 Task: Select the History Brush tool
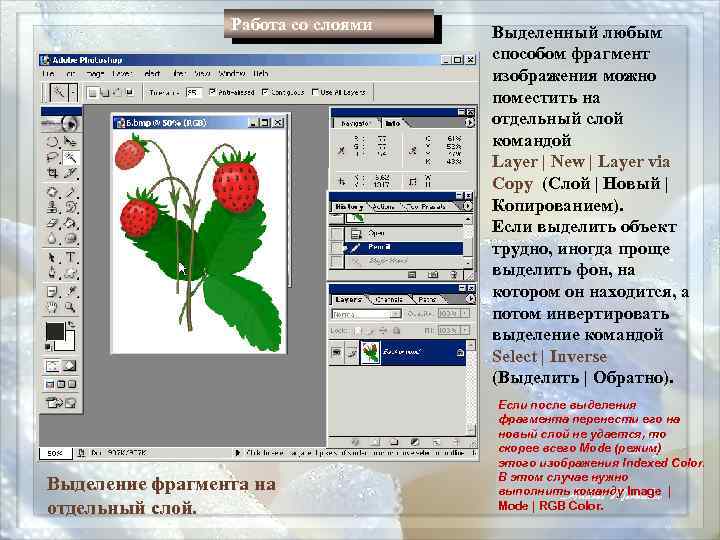(x=70, y=207)
